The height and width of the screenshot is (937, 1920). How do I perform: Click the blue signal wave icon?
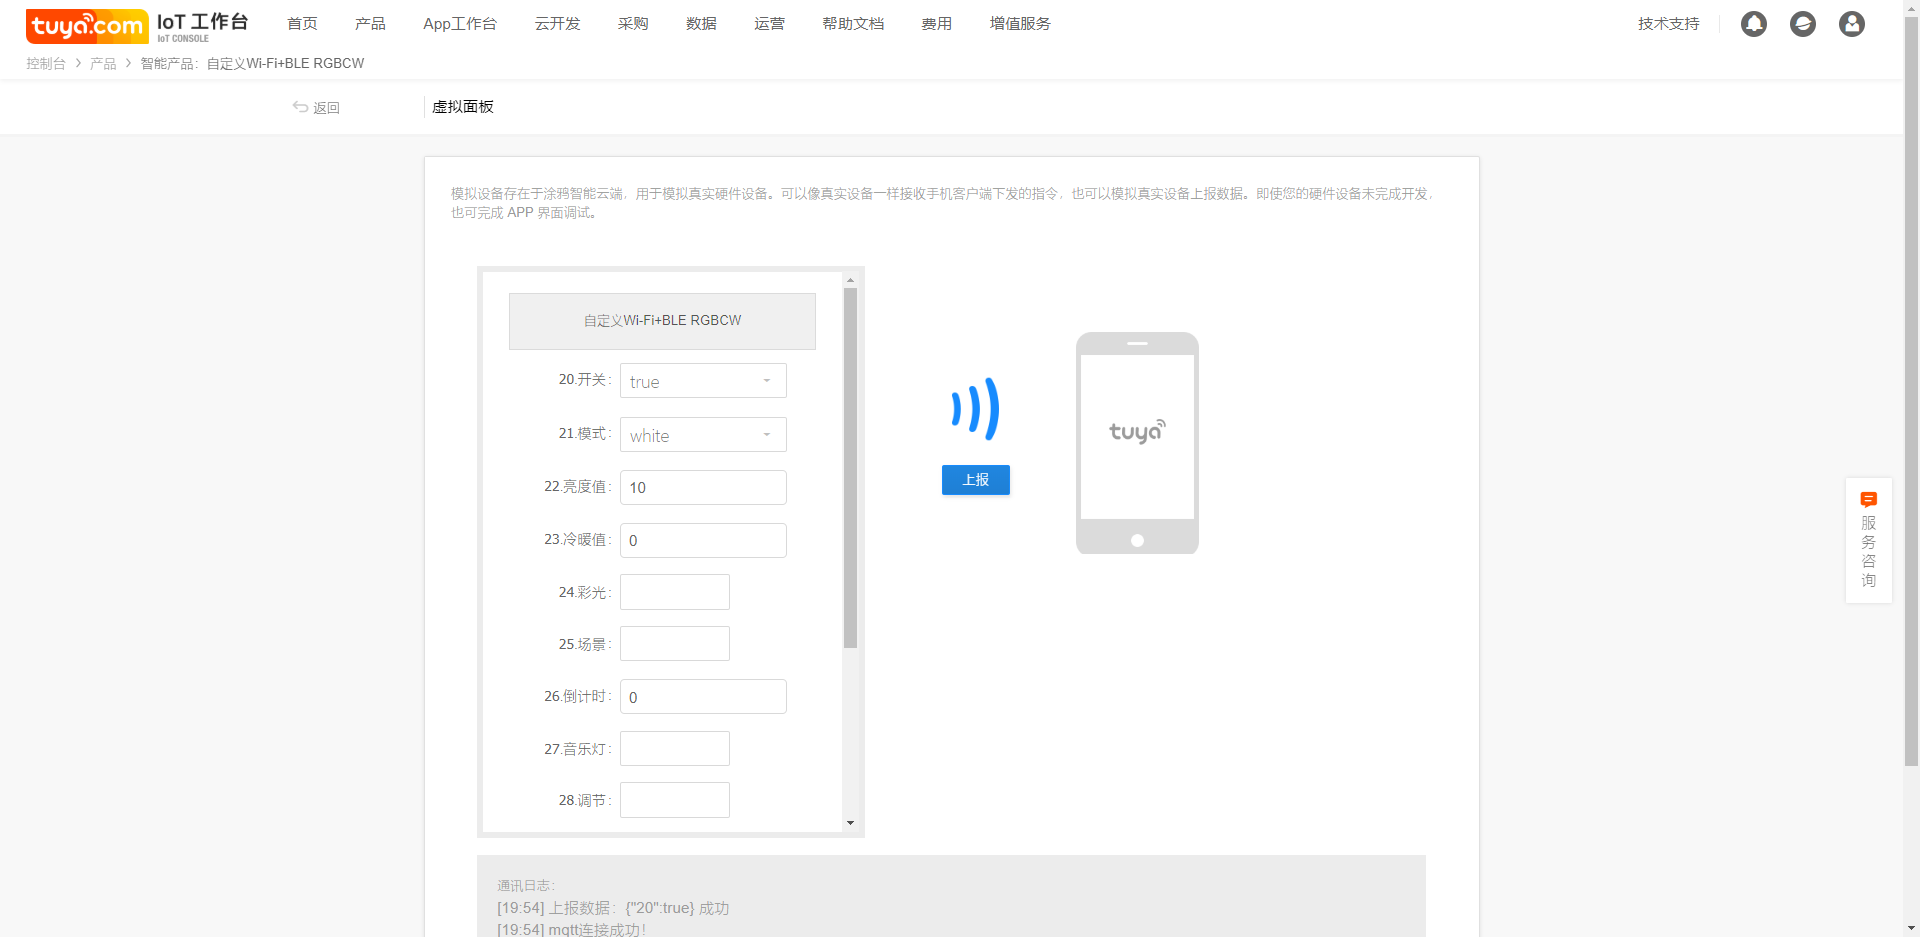coord(975,409)
